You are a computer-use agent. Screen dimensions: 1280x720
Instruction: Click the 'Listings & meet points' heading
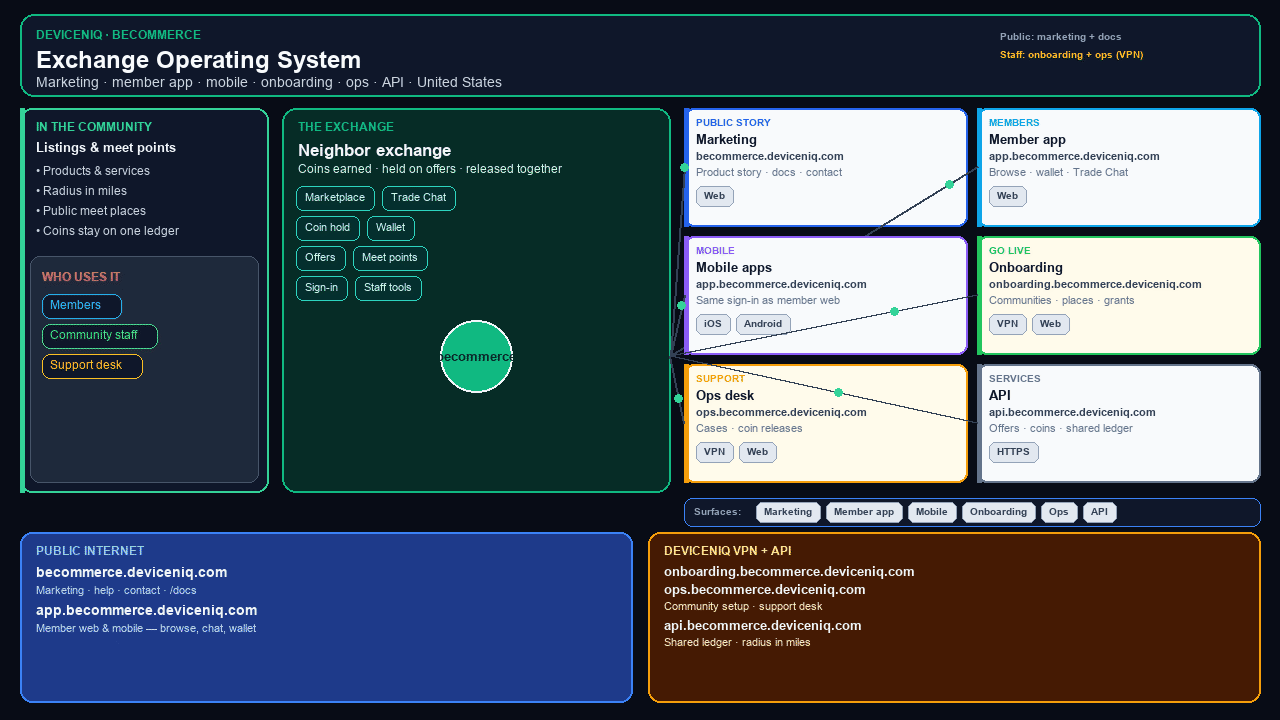106,148
